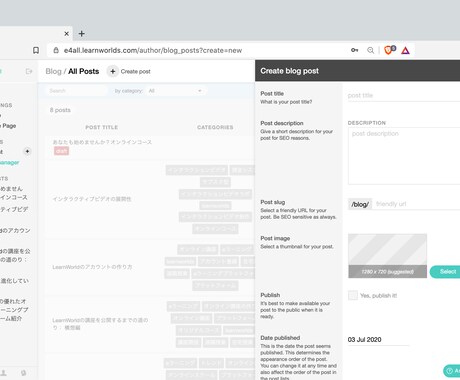Click the lock icon in address bar
Viewport: 460px width, 380px height.
coord(56,50)
